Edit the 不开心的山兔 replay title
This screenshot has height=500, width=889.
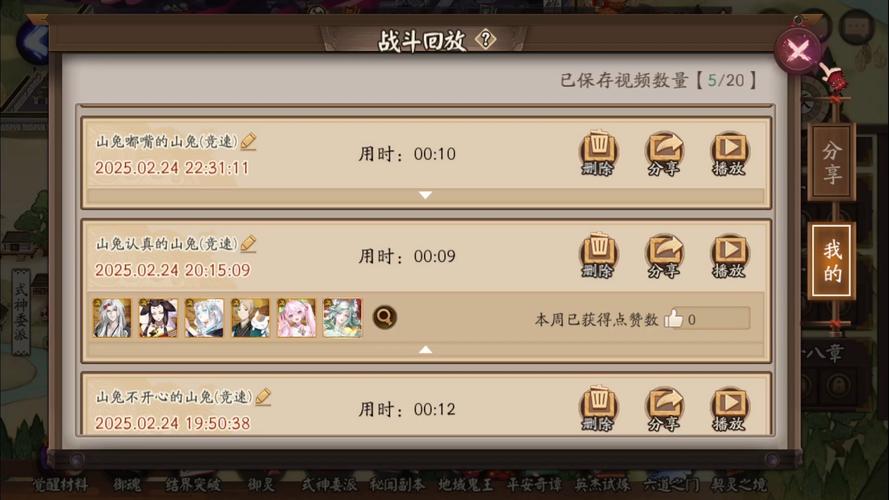(263, 396)
